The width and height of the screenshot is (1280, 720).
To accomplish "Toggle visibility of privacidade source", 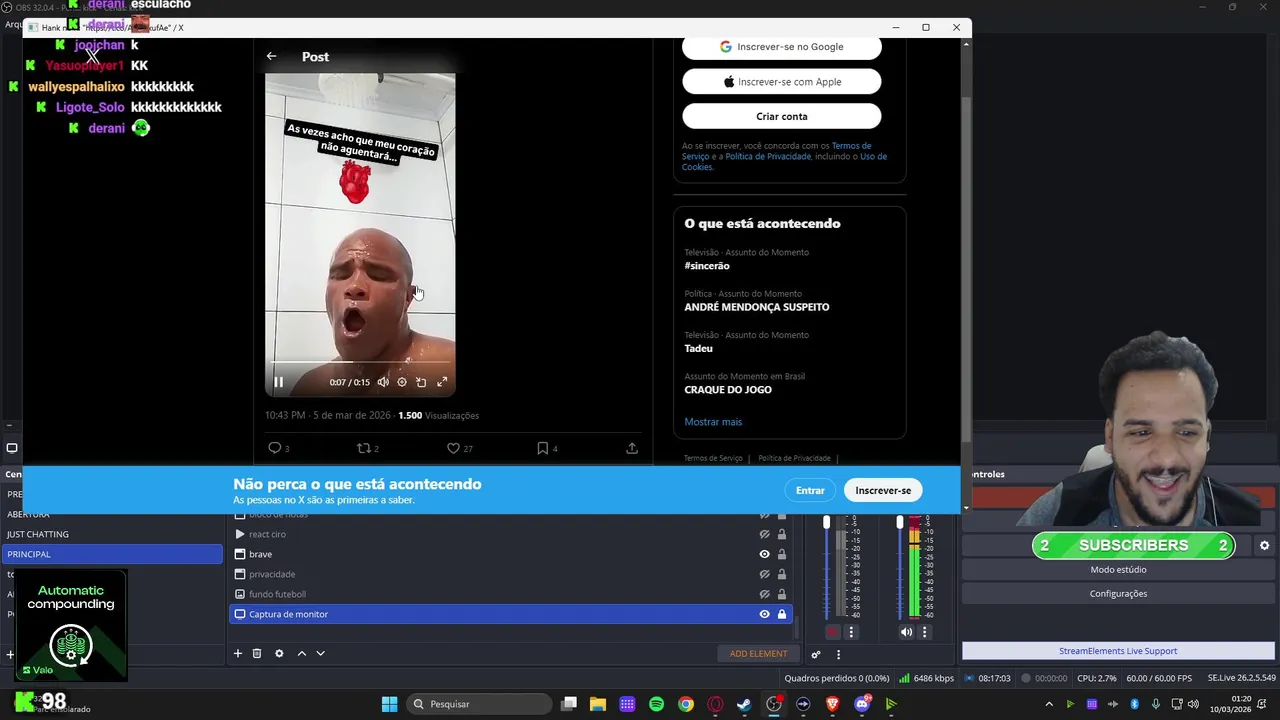I will pos(764,574).
